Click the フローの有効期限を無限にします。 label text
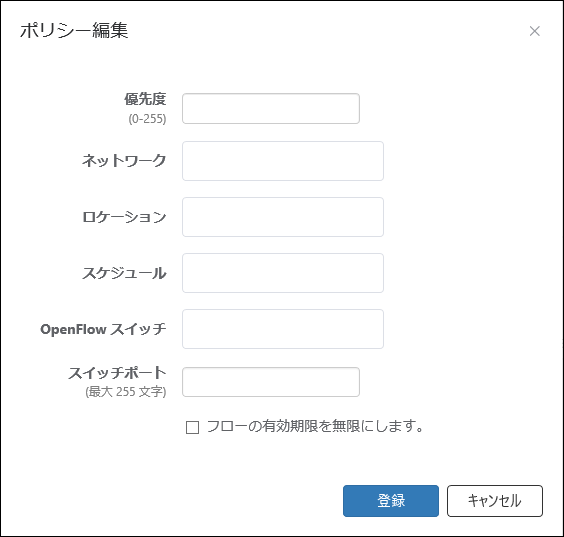 click(x=315, y=427)
